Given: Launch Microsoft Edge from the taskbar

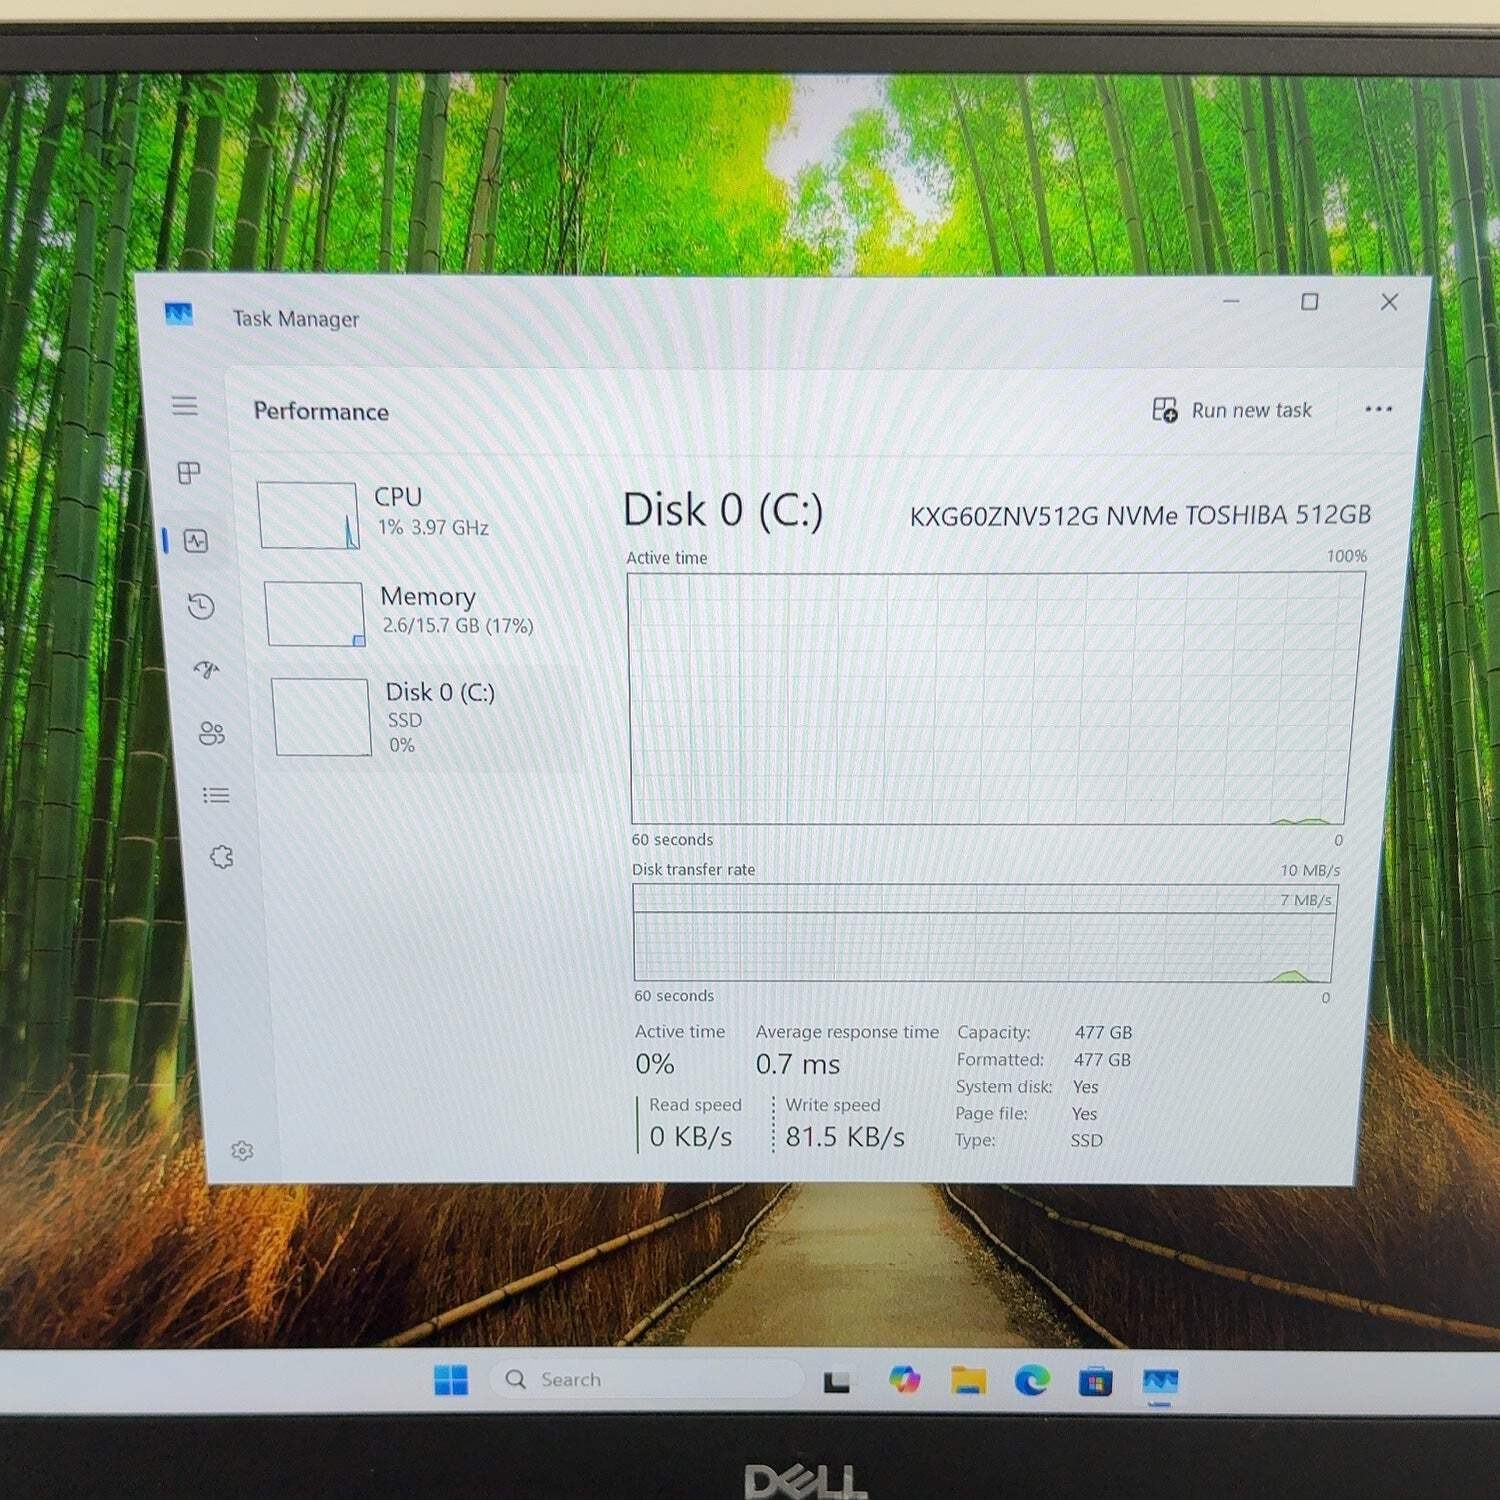Looking at the screenshot, I should (x=1032, y=1381).
